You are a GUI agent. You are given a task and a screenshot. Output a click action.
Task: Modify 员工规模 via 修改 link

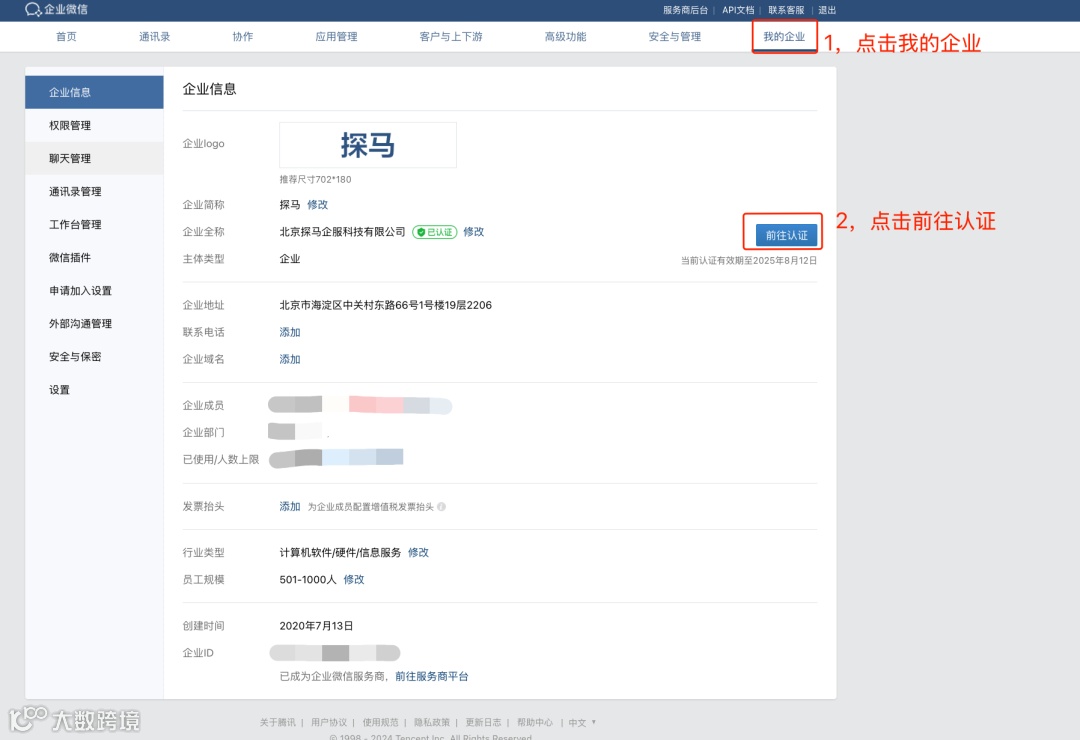point(354,579)
